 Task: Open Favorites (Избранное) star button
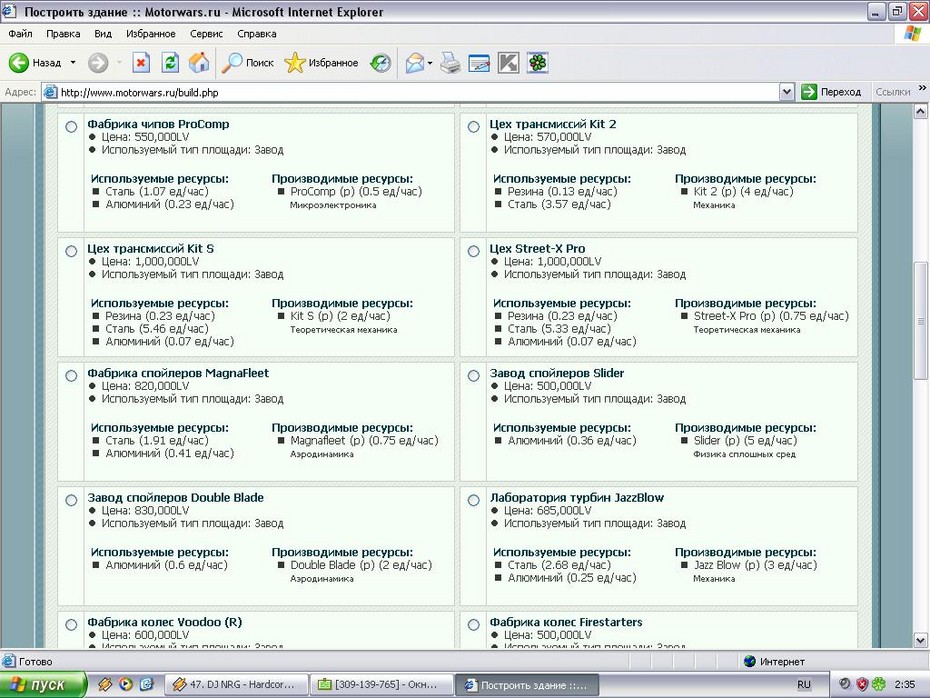(321, 62)
